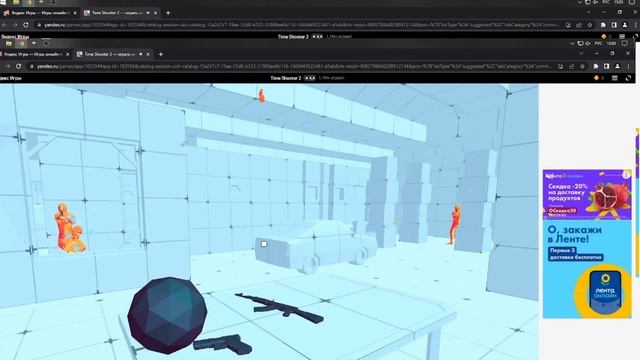640x360 pixels.
Task: Open the three-dot Chrome menu in rear window
Action: (x=636, y=25)
